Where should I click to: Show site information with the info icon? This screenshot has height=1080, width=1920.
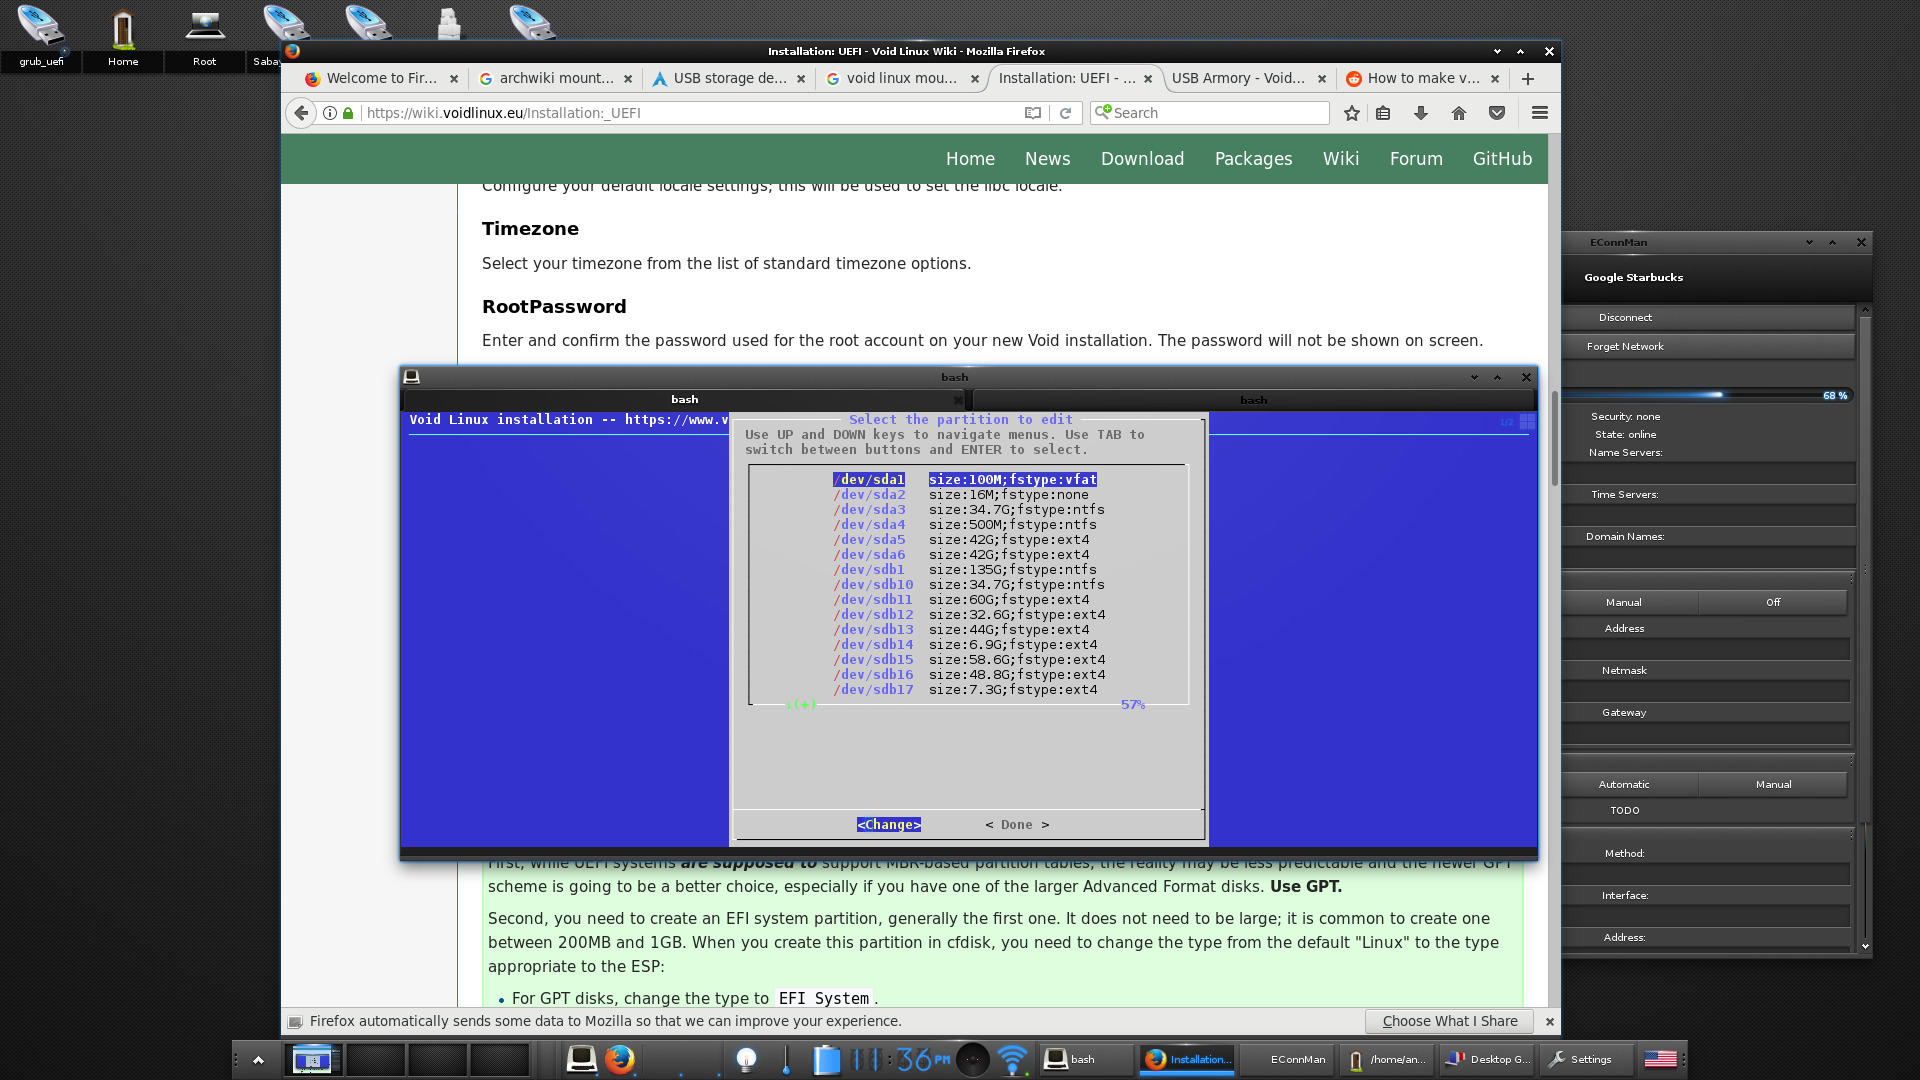coord(329,113)
